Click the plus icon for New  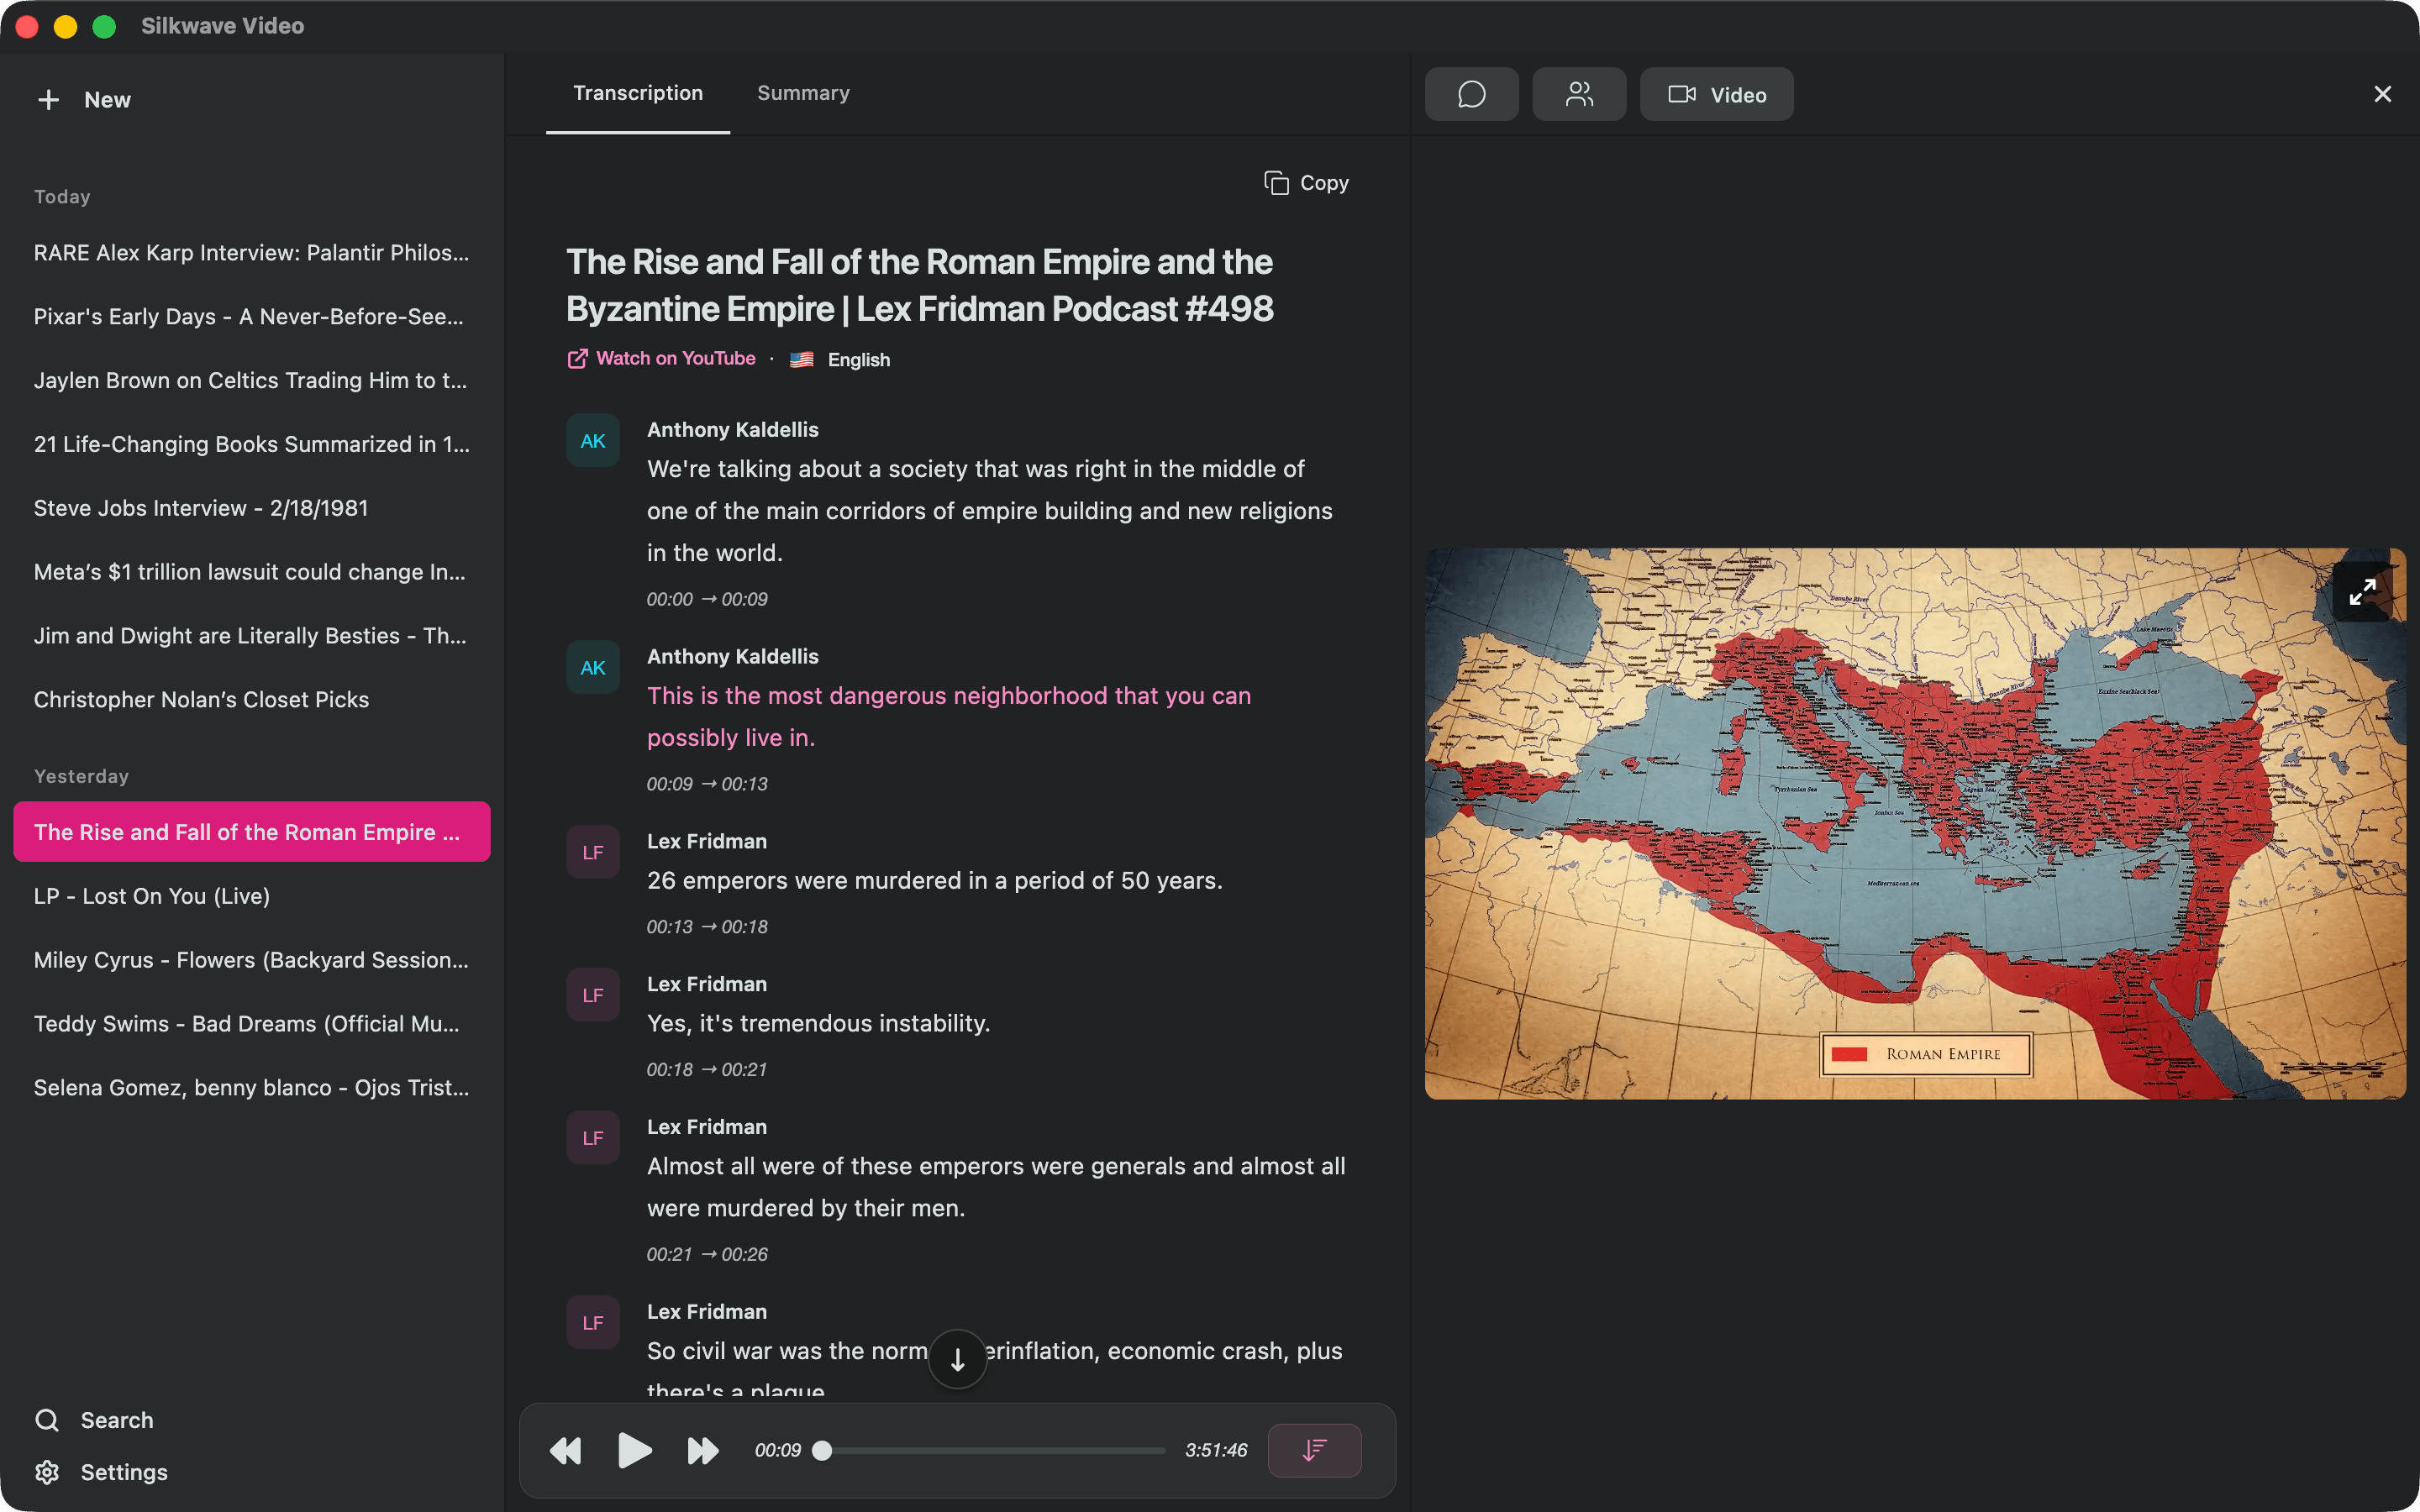point(48,100)
